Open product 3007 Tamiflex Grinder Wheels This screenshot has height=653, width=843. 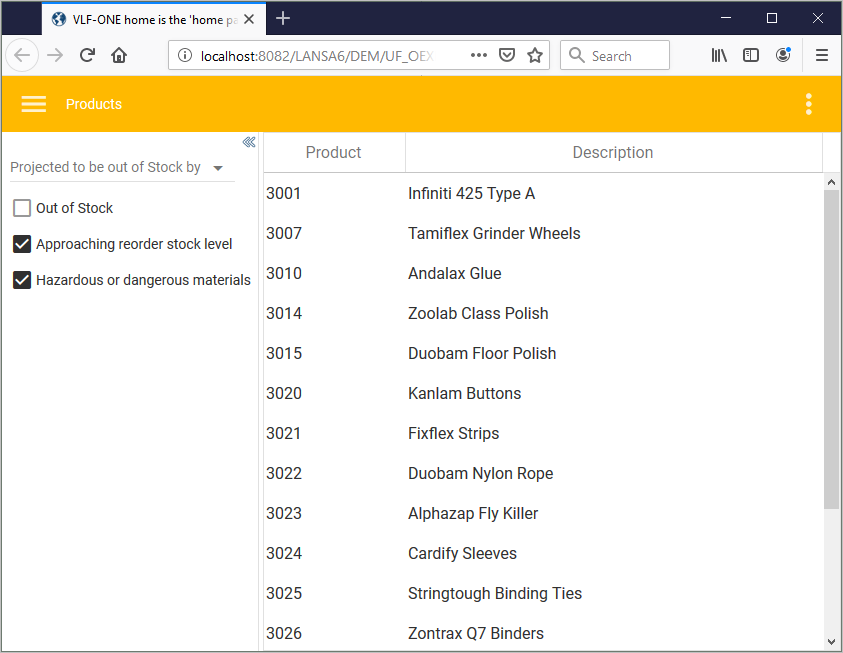[x=494, y=233]
